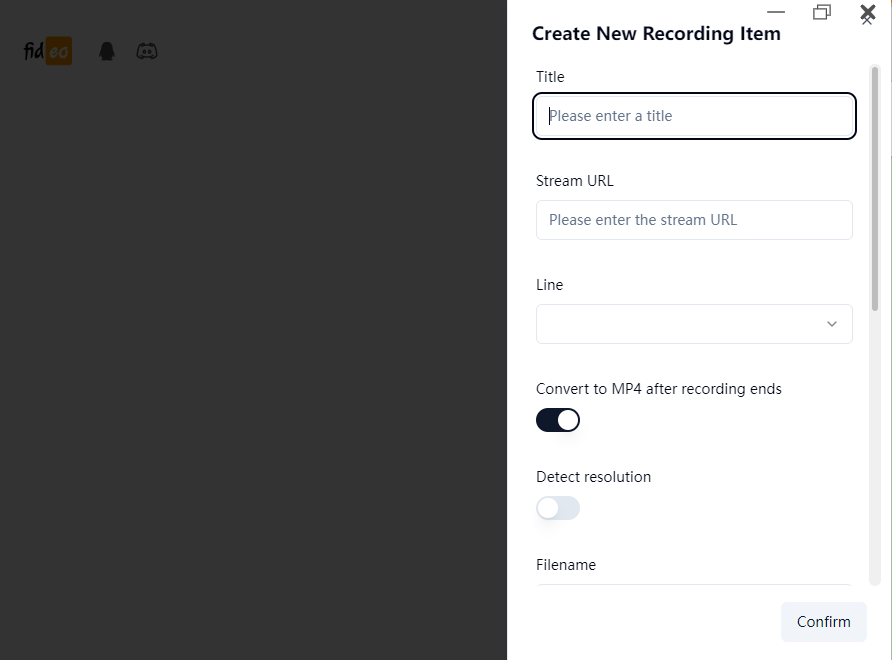Click the Create New Recording Item heading
Viewport: 892px width, 660px height.
coord(656,34)
